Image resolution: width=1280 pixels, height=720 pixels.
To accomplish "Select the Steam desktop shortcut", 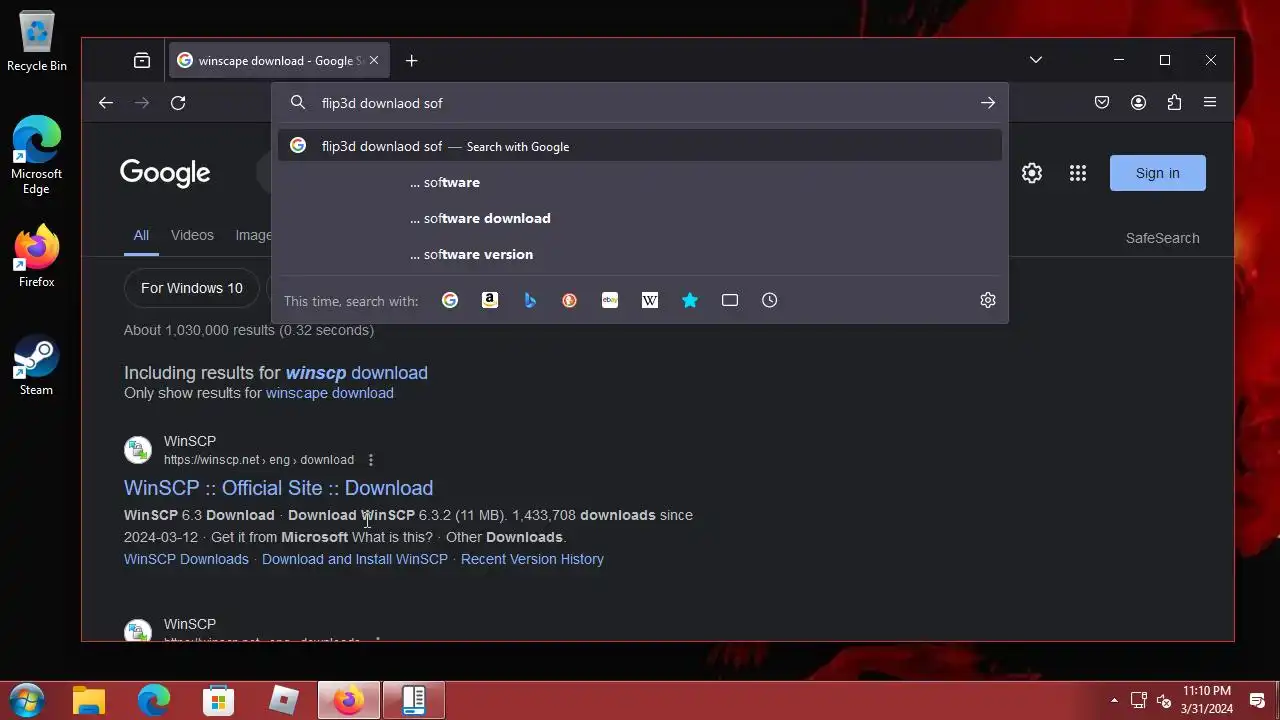I will 37,365.
